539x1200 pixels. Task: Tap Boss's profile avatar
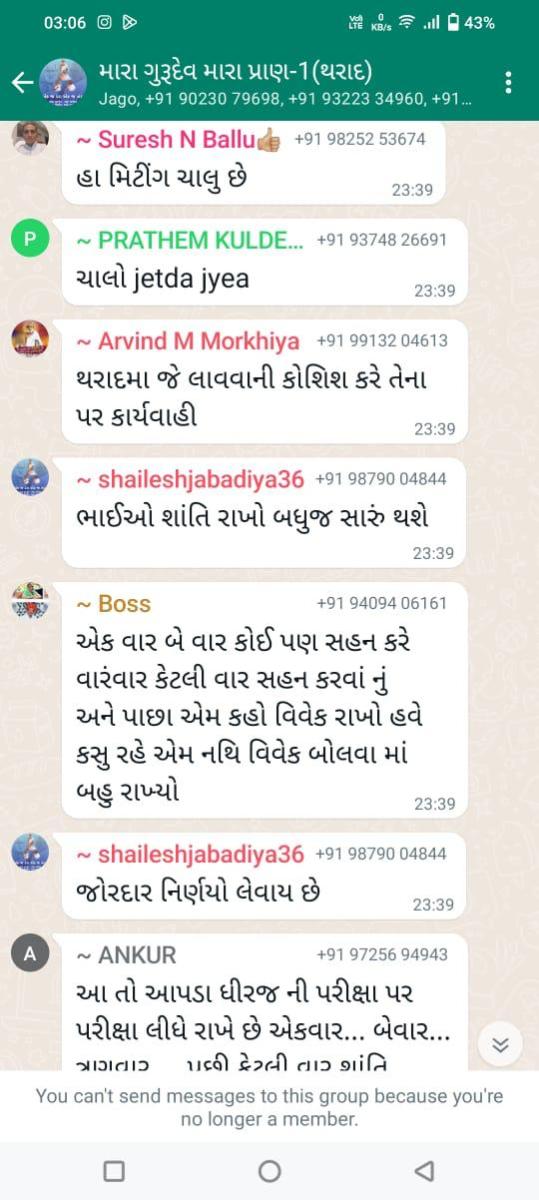pyautogui.click(x=30, y=601)
